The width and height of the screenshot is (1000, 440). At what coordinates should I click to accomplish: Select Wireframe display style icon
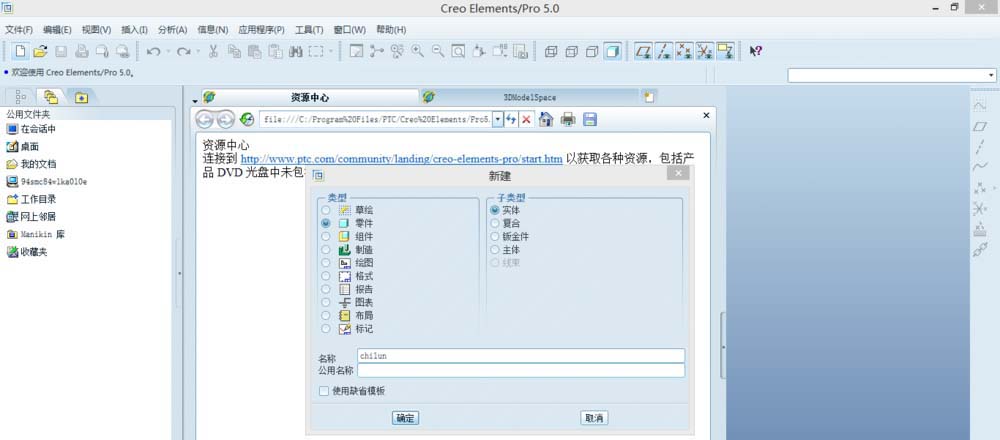tap(551, 52)
